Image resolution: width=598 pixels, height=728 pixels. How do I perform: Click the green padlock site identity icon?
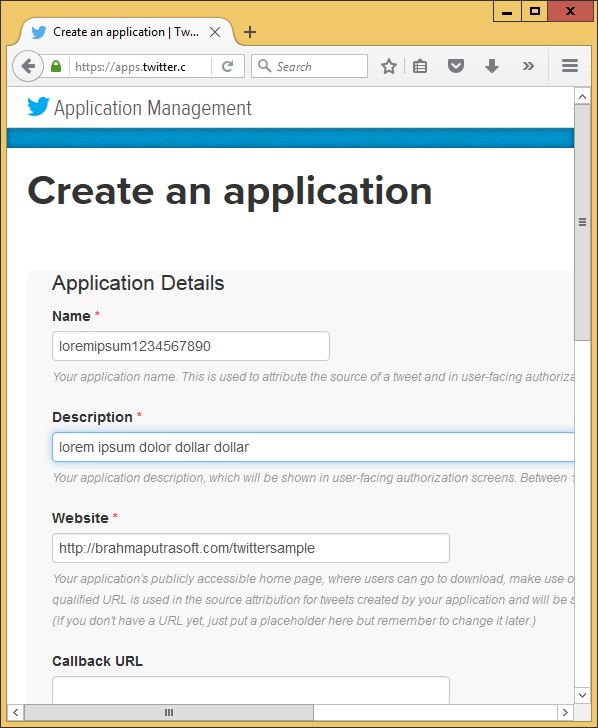[x=56, y=66]
